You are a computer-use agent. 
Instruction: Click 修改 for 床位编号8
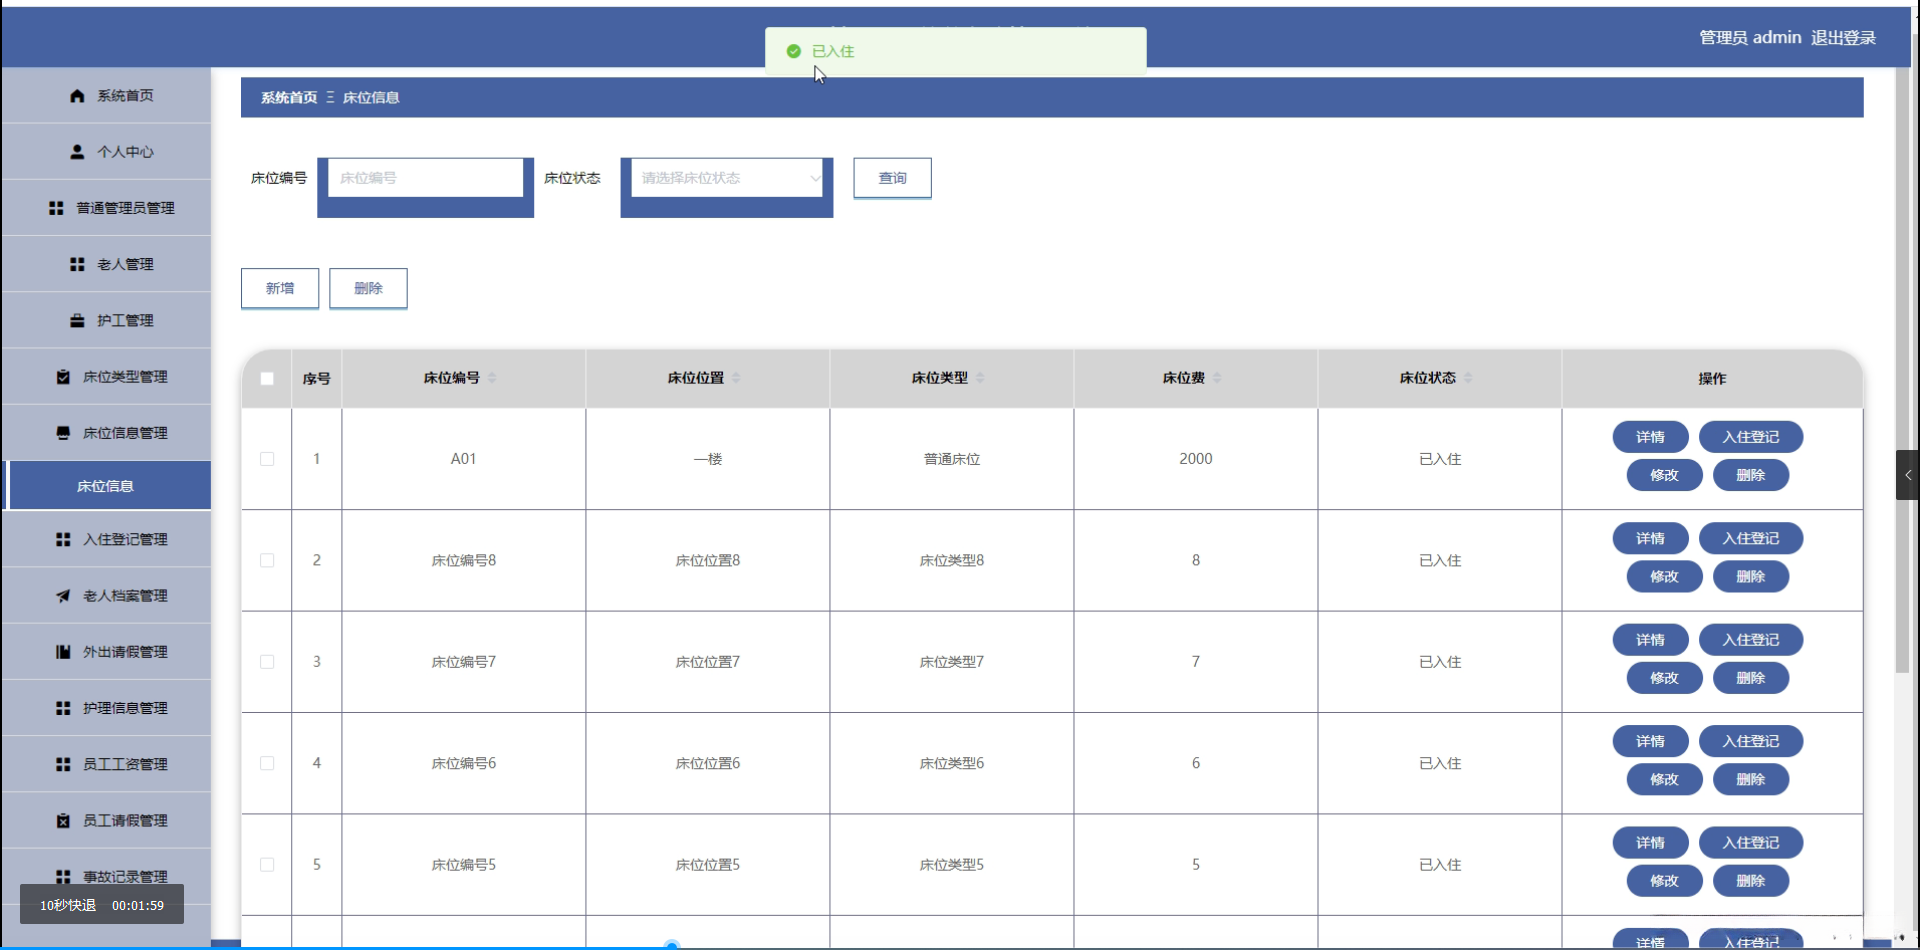[1664, 576]
